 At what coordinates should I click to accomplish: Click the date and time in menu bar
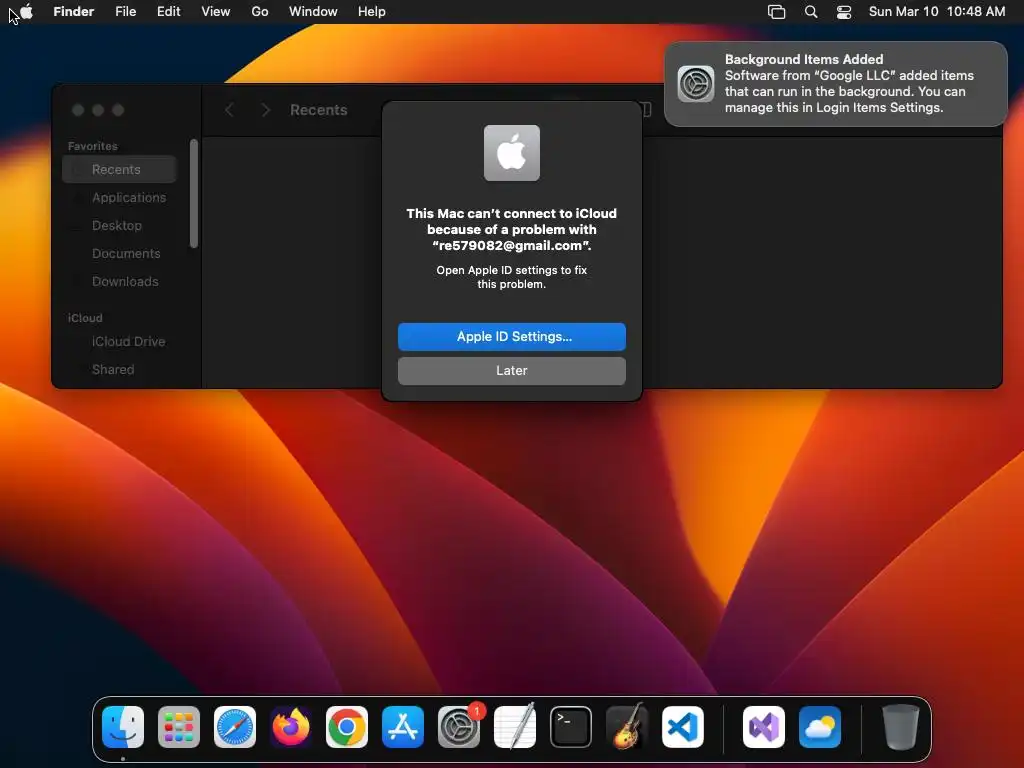point(936,12)
